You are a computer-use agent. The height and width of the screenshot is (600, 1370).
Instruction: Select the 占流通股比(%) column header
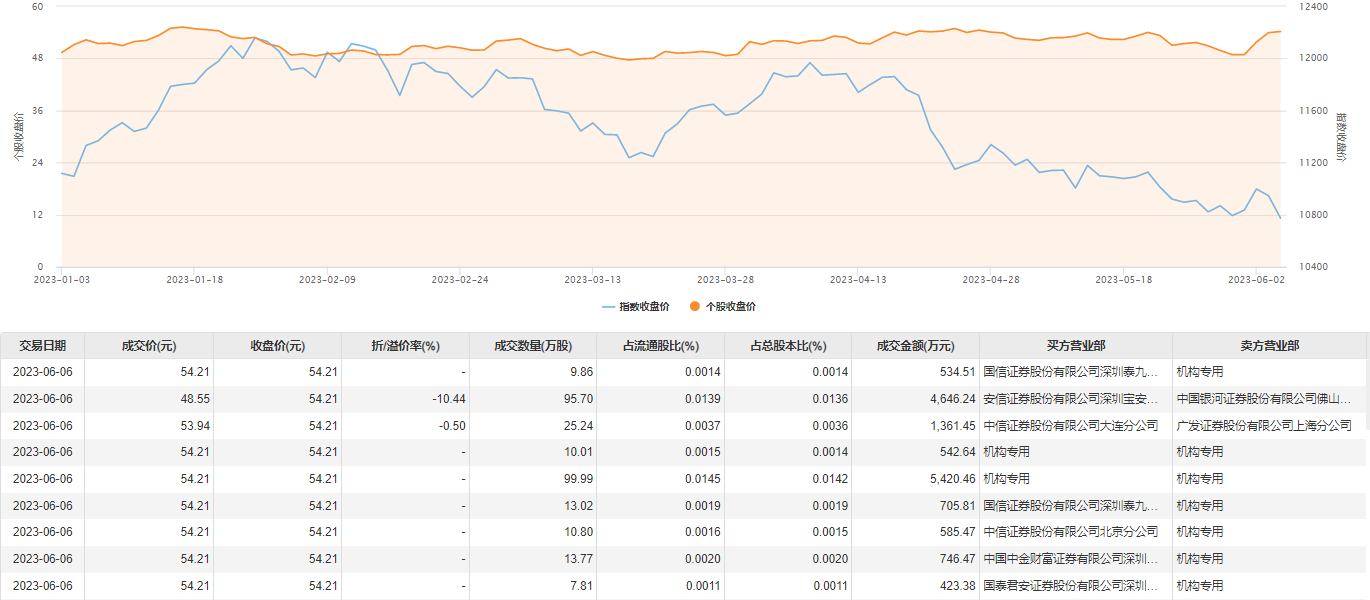[660, 346]
